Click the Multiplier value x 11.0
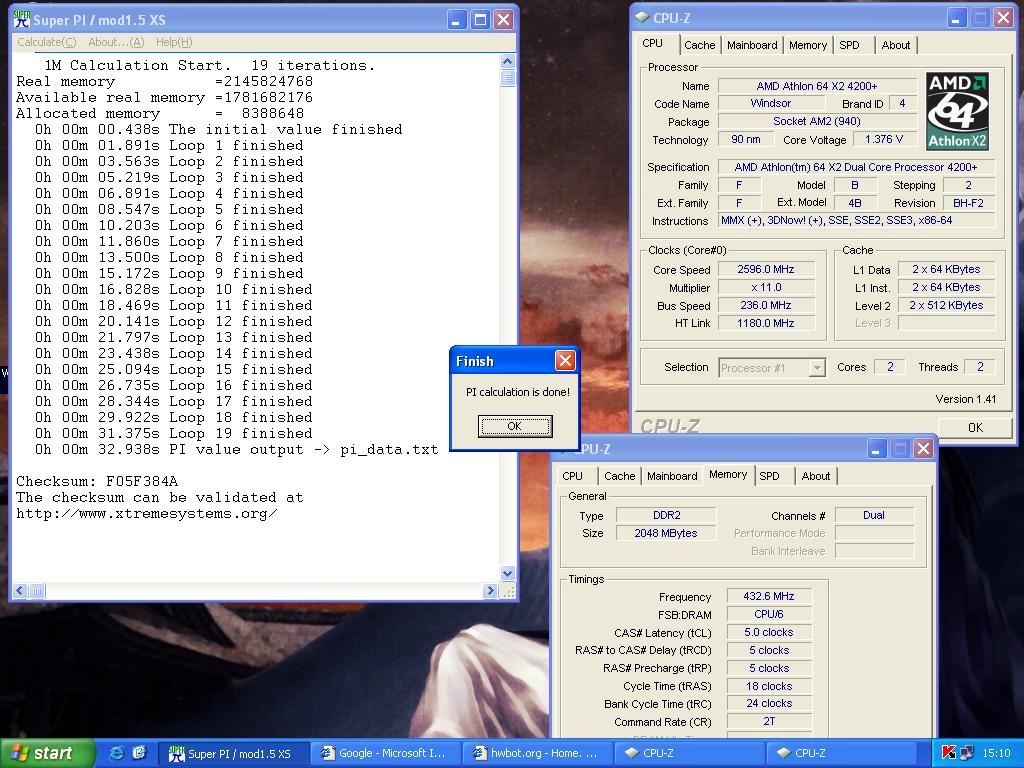This screenshot has height=768, width=1024. (x=766, y=287)
